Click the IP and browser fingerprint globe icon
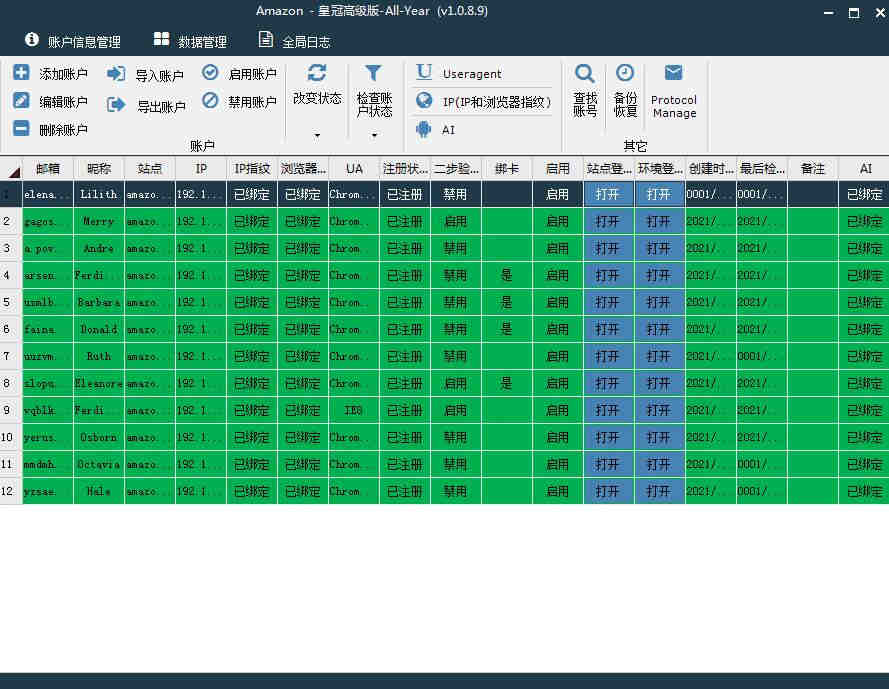The image size is (889, 689). pyautogui.click(x=424, y=100)
